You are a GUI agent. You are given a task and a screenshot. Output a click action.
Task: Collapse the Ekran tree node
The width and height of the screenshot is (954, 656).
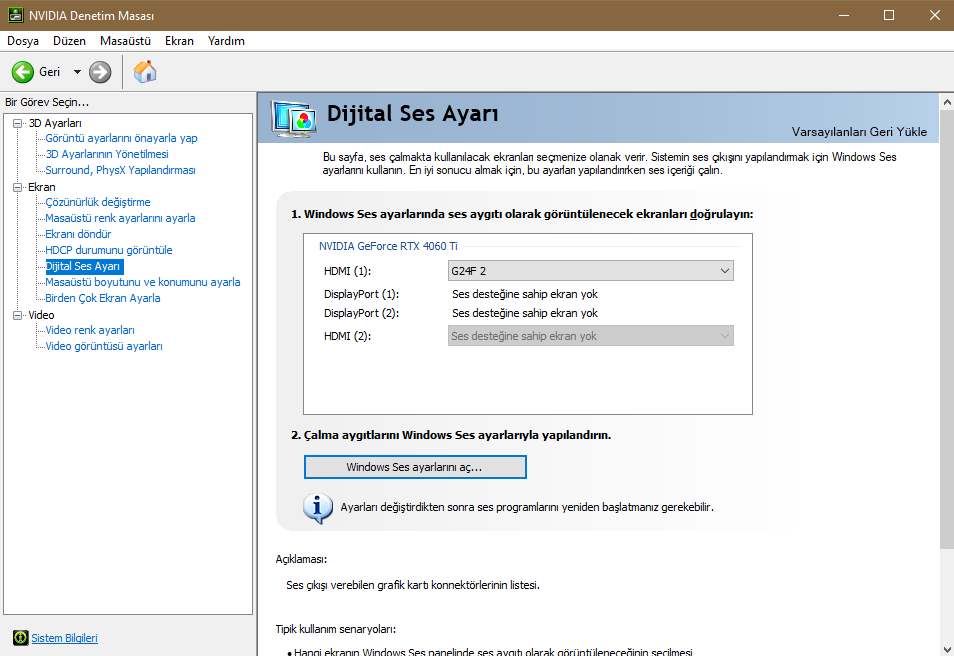(18, 187)
